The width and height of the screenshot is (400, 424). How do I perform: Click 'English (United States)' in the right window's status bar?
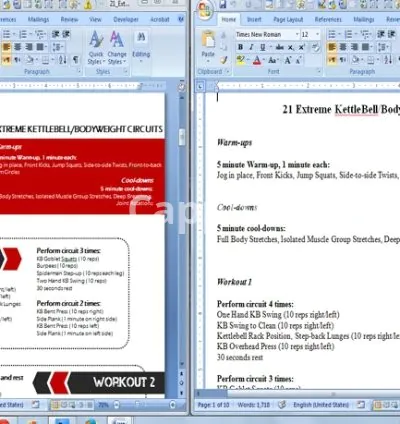(x=321, y=405)
